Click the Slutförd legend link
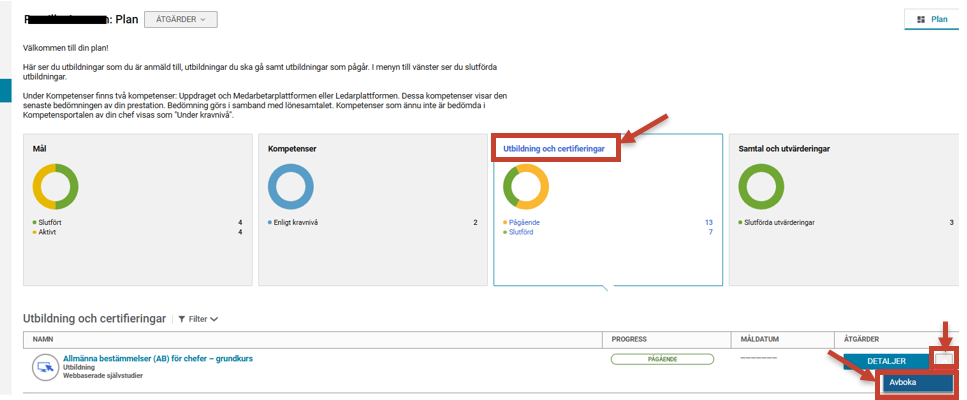 [x=521, y=232]
